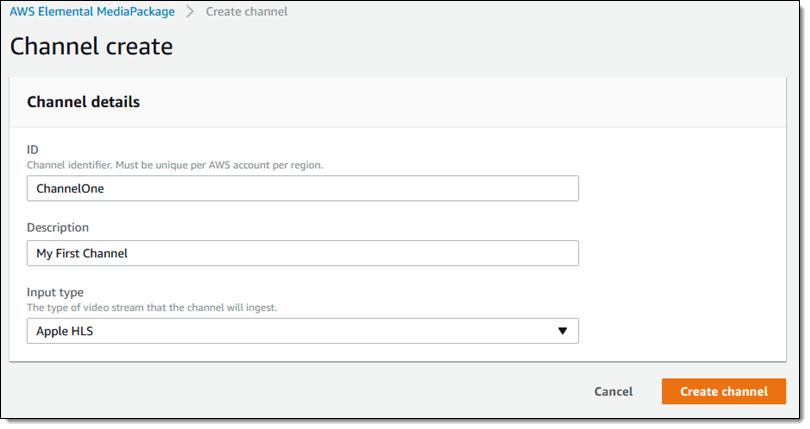Place cursor after ChannelOne text in ID box
810x429 pixels.
click(x=105, y=189)
